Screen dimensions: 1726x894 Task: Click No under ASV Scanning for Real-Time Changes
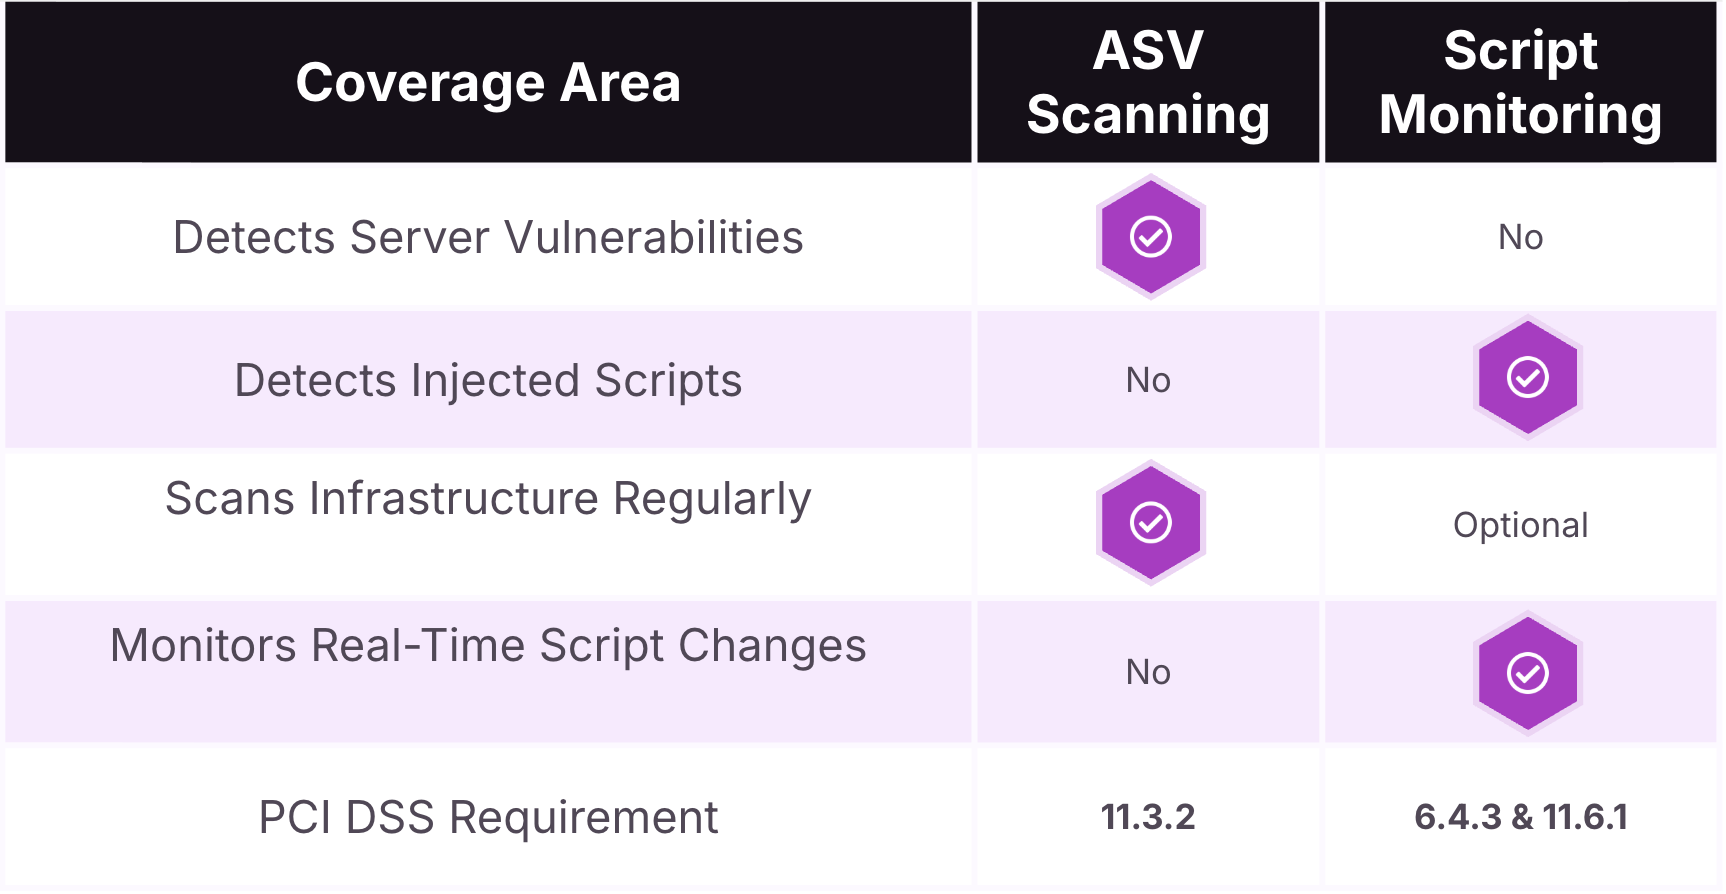(x=1148, y=673)
